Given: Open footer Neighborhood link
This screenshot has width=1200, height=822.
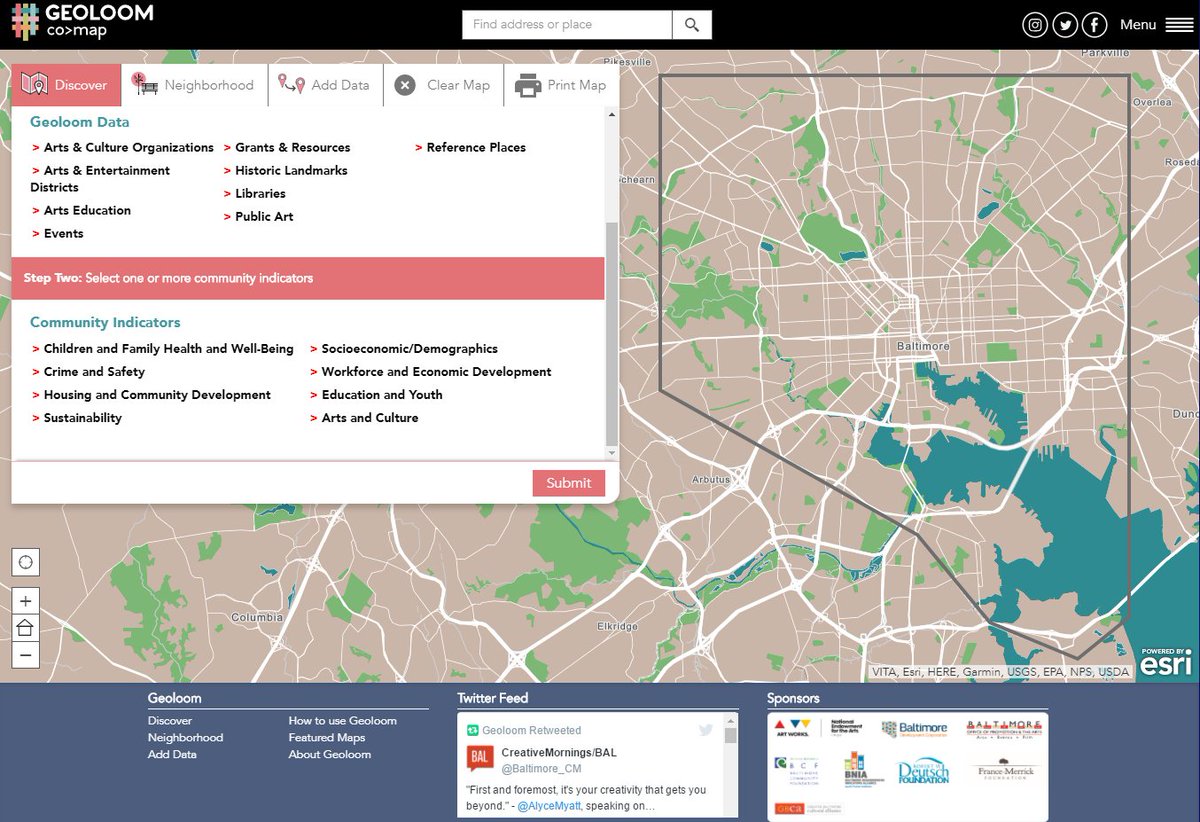Looking at the screenshot, I should tap(185, 737).
